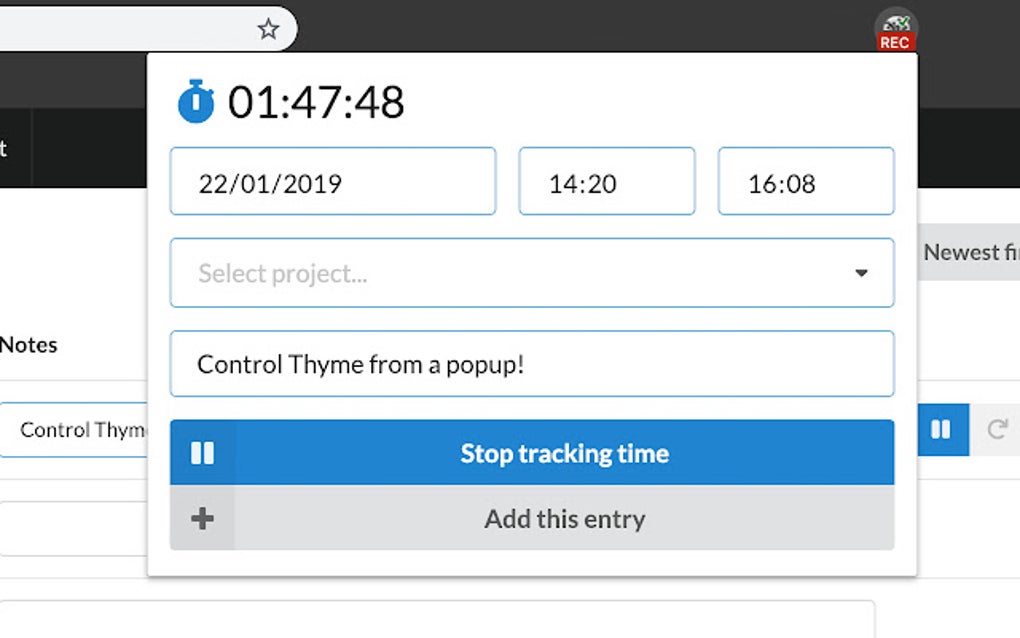Click the blue stopwatch icon in the popup
The image size is (1020, 638).
[196, 101]
